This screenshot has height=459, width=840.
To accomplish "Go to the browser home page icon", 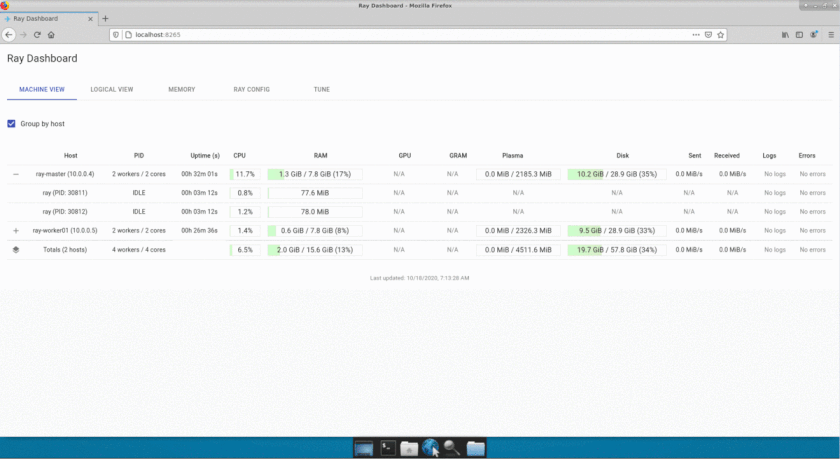I will point(51,35).
